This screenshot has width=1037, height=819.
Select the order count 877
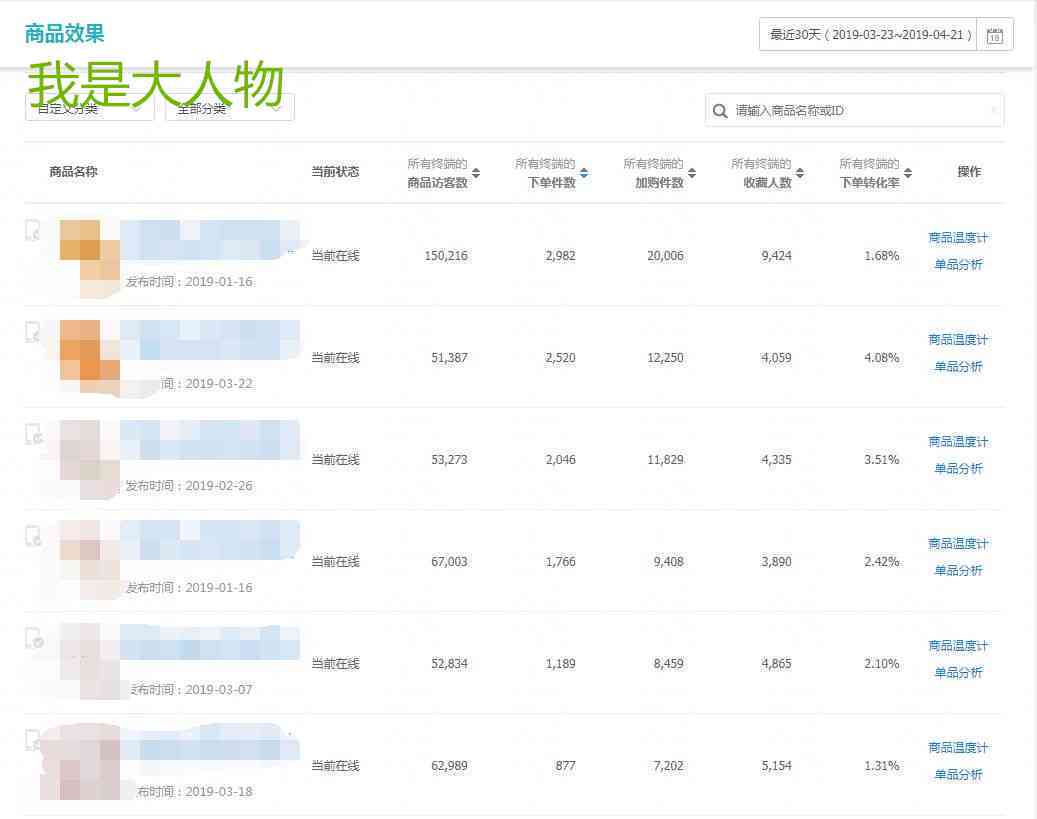tap(565, 765)
